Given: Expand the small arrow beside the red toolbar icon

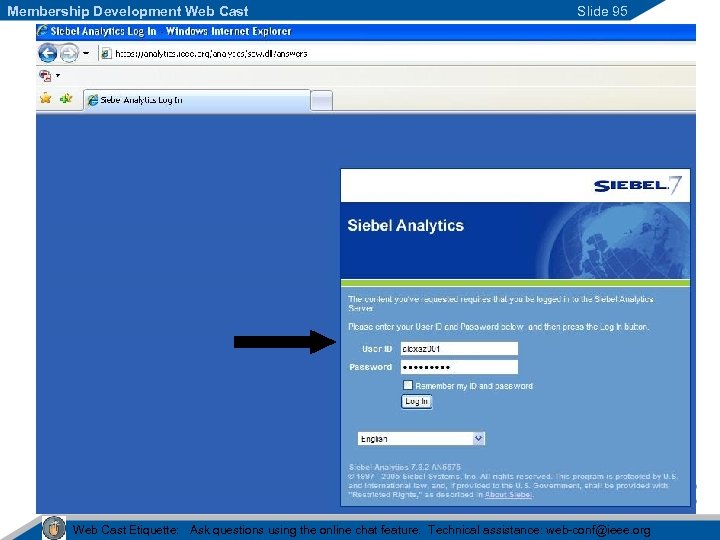Looking at the screenshot, I should tap(58, 75).
